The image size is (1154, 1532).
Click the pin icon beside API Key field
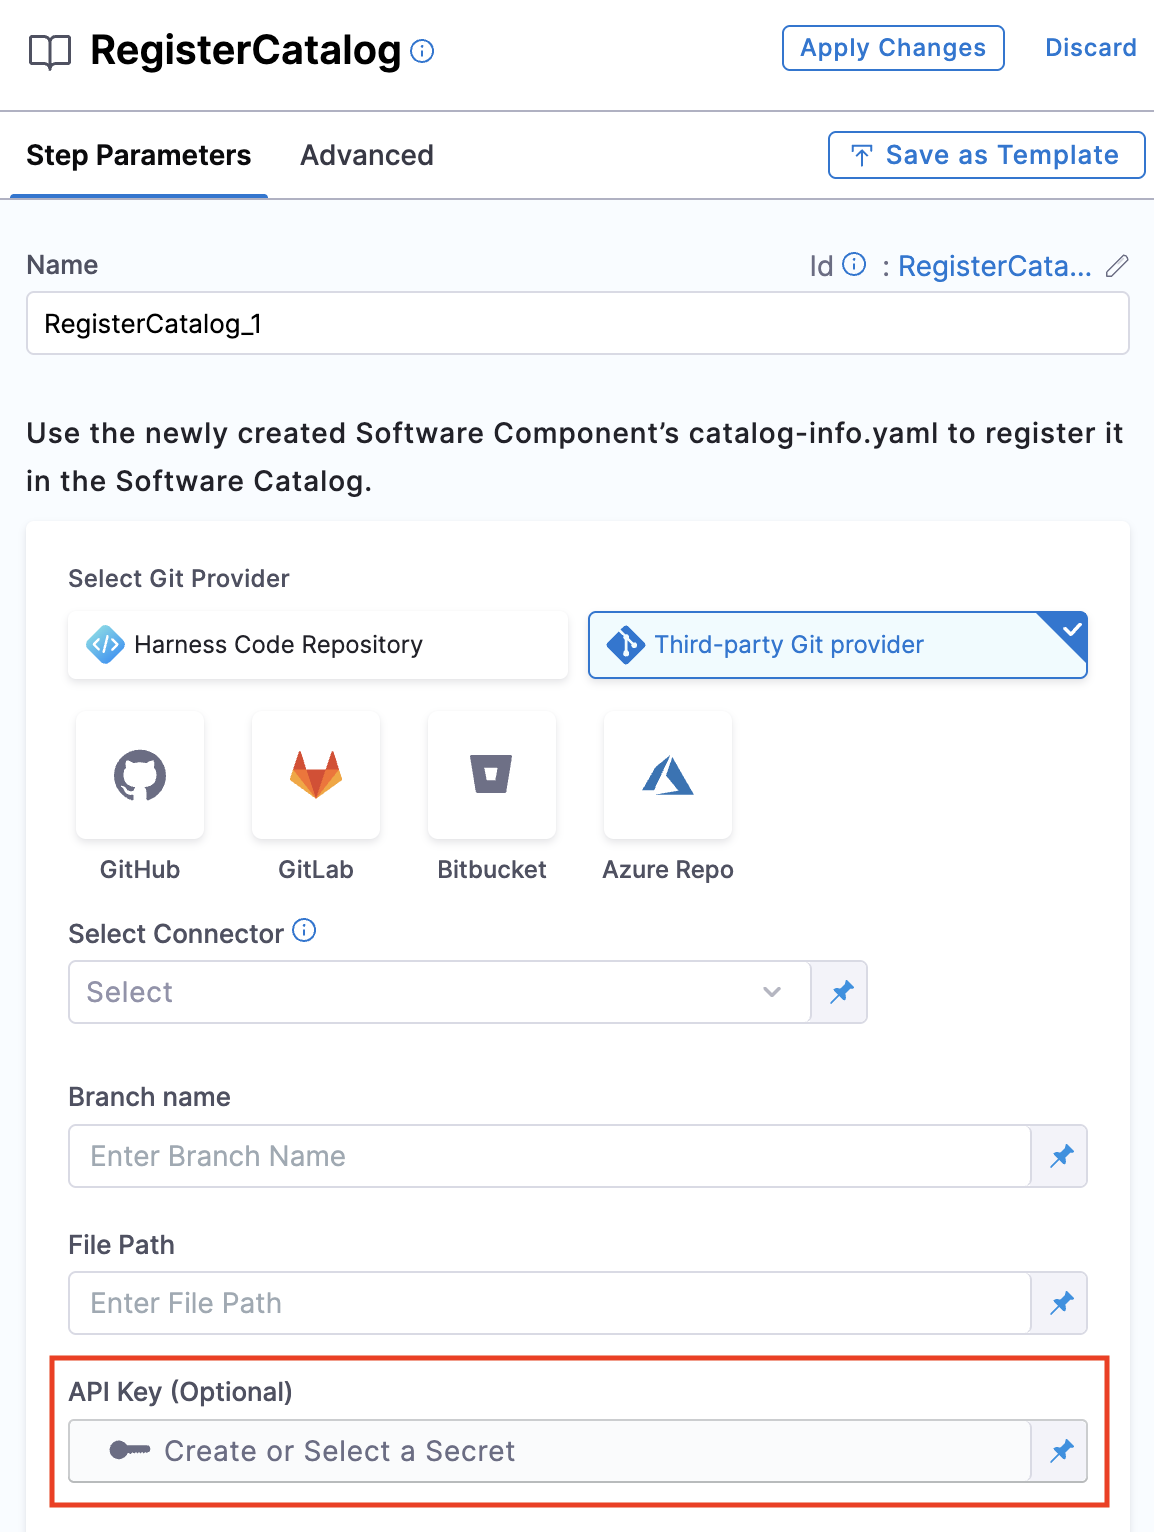[1061, 1451]
